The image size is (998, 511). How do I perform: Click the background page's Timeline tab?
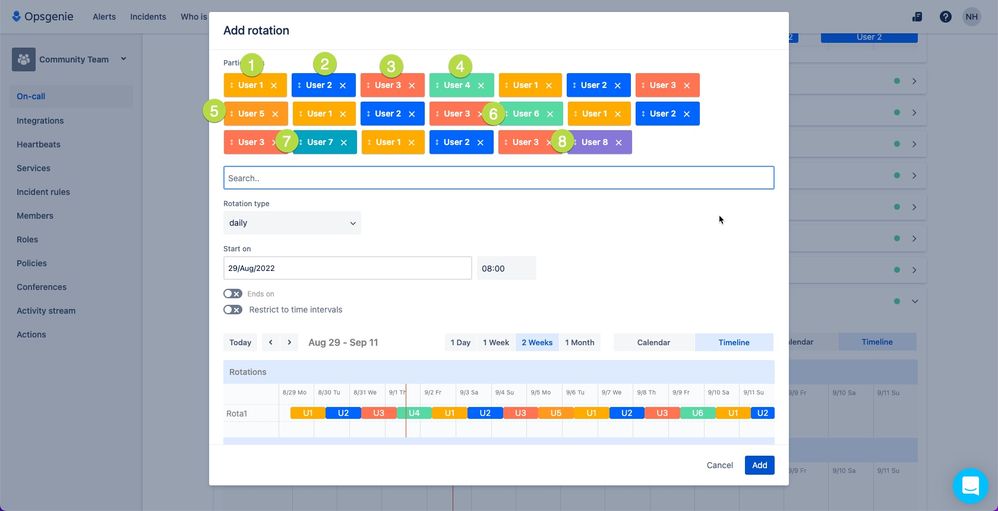point(877,342)
